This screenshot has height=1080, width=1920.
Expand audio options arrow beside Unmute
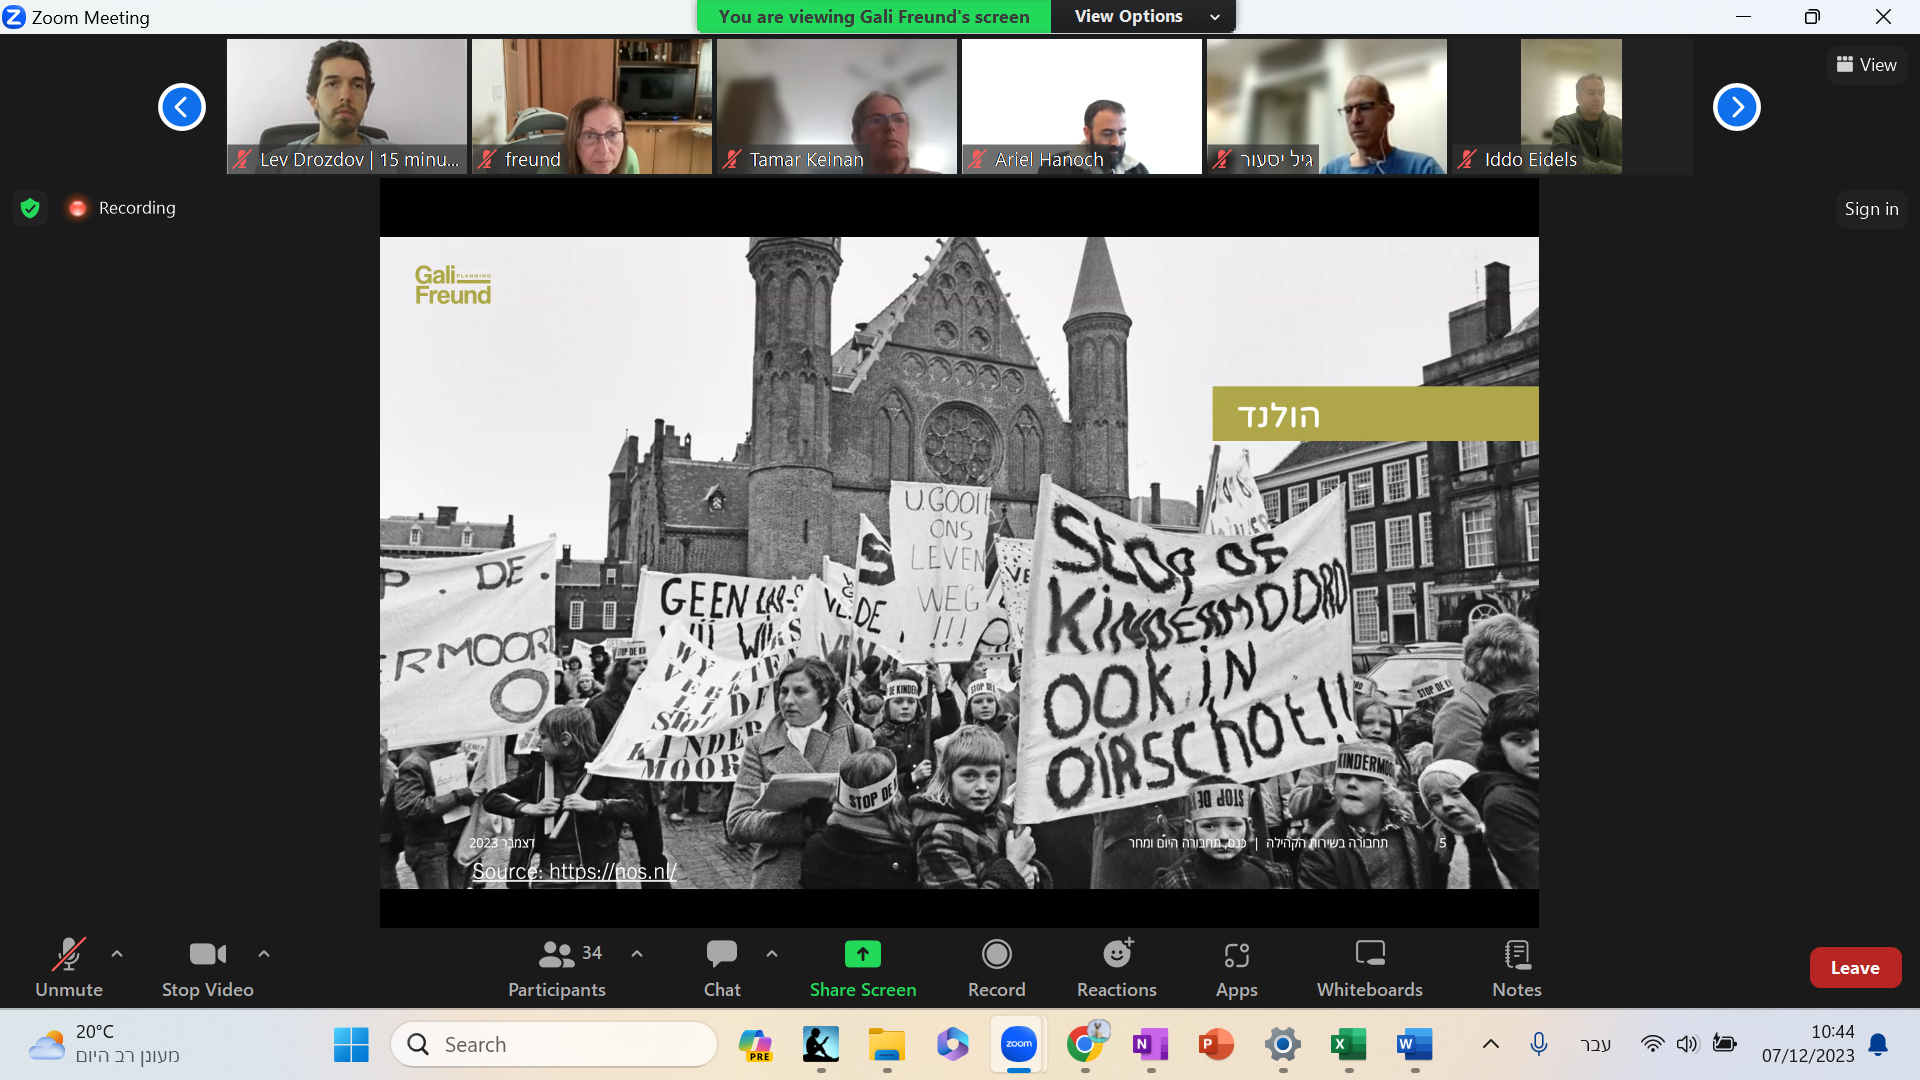click(117, 954)
